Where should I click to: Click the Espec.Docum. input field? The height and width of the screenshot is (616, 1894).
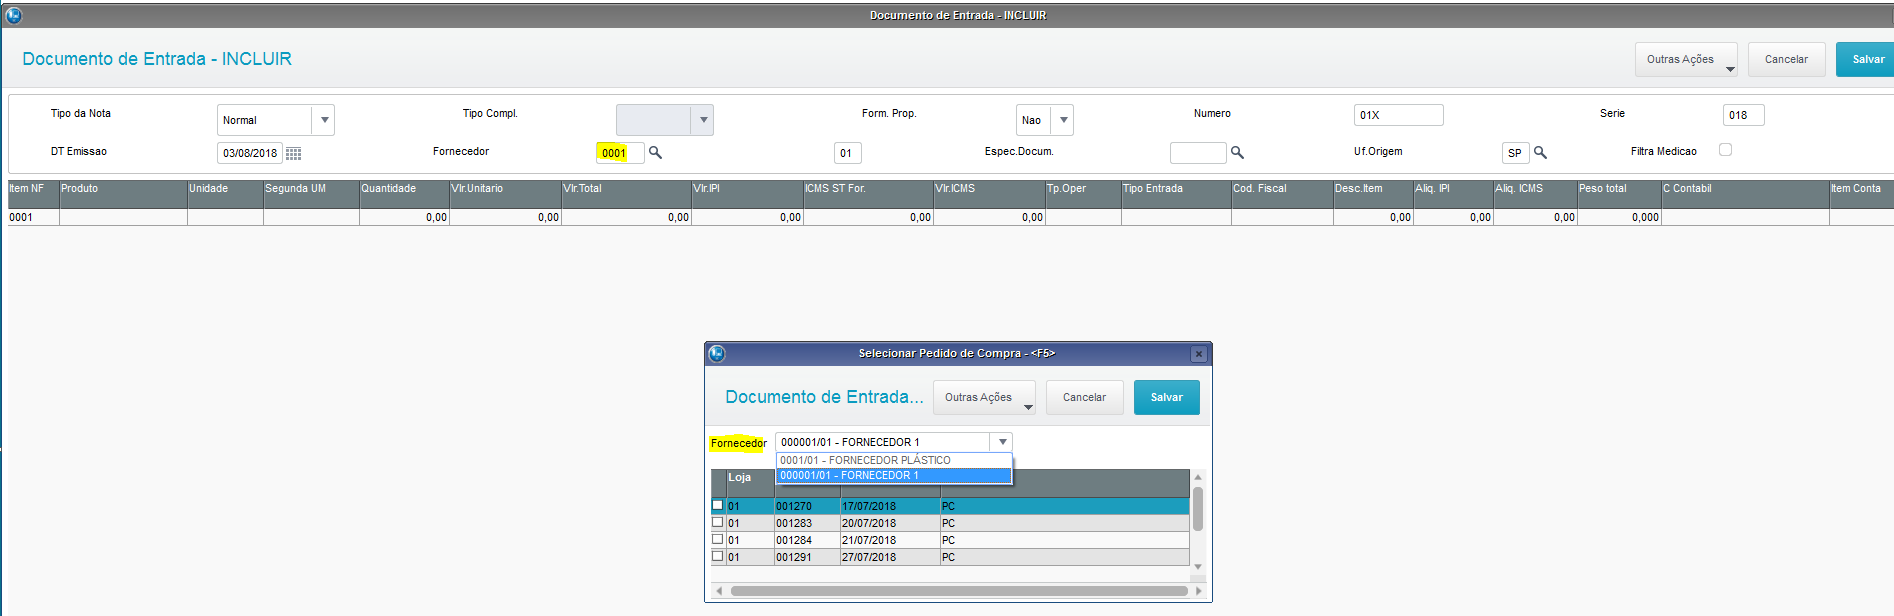click(1197, 153)
